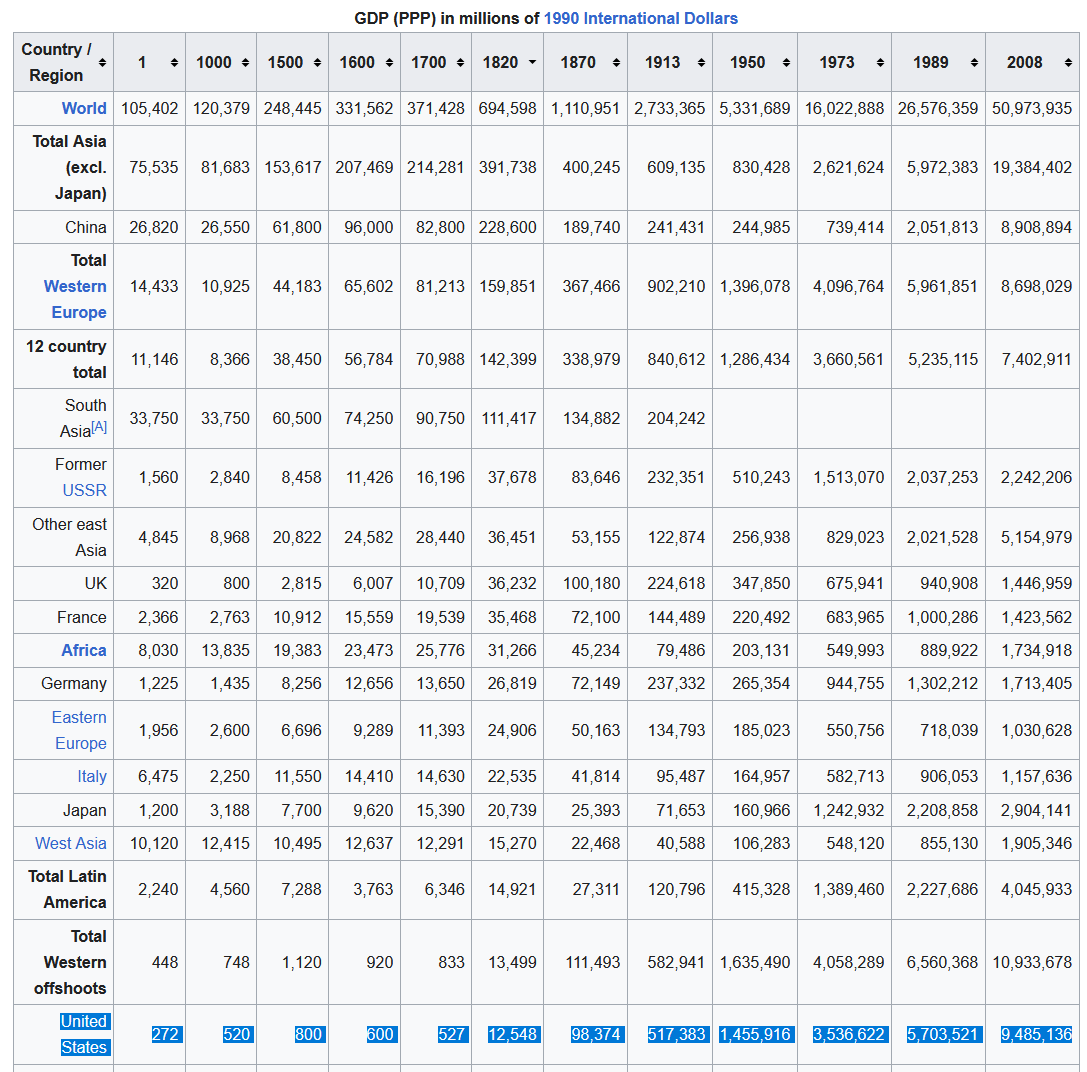Open the USSR link
The image size is (1087, 1072).
tap(84, 490)
